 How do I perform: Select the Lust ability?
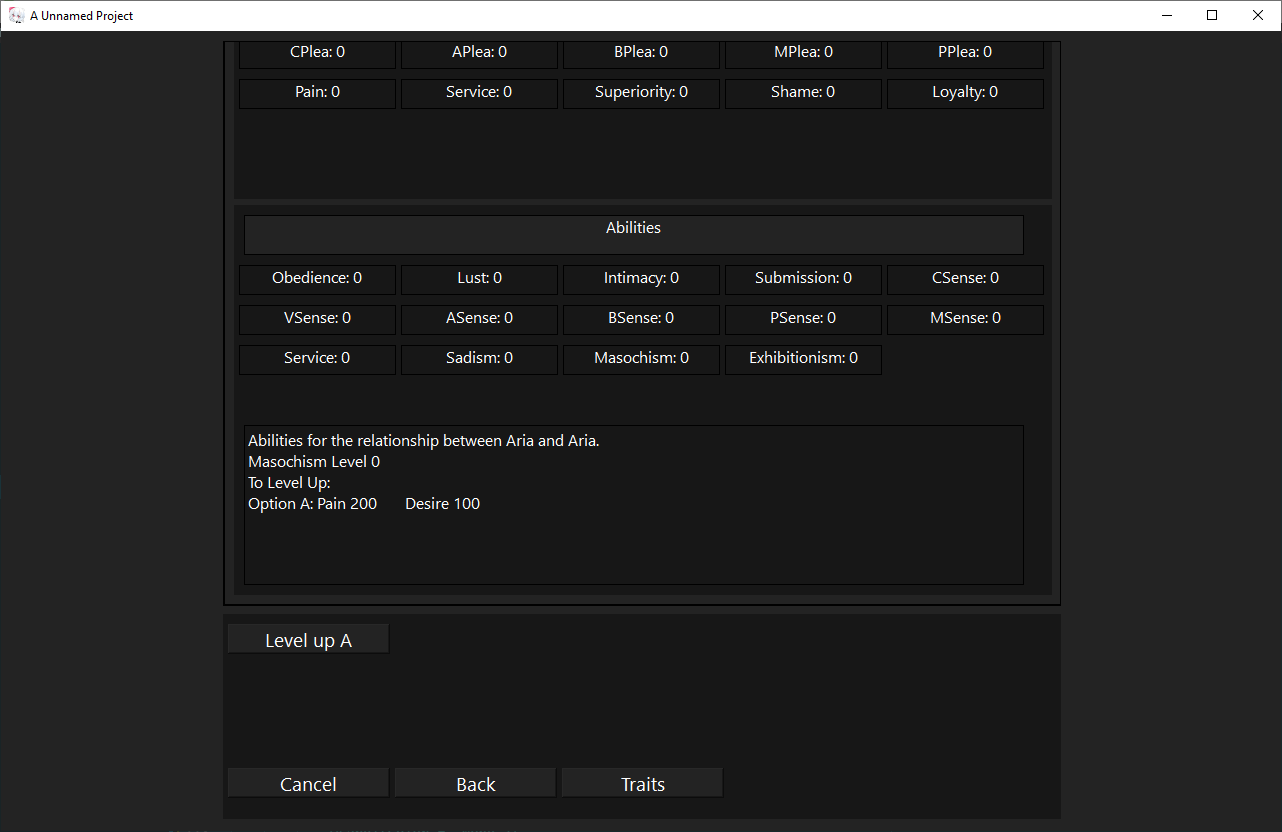point(479,279)
